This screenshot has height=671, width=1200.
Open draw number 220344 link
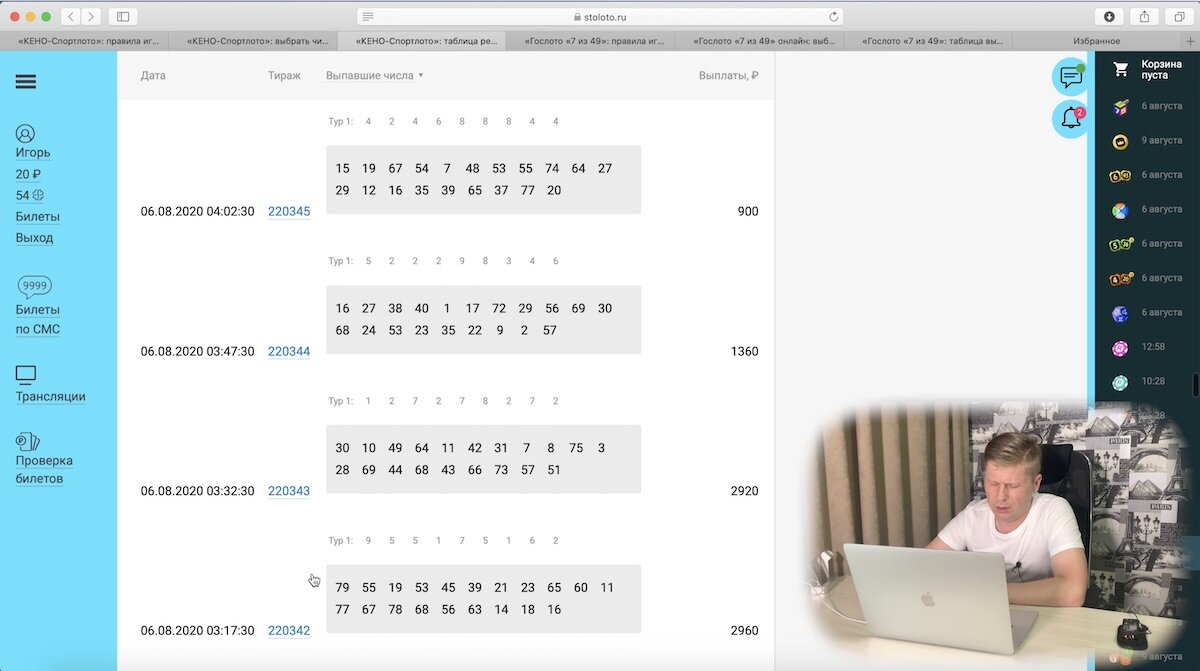[x=289, y=352]
